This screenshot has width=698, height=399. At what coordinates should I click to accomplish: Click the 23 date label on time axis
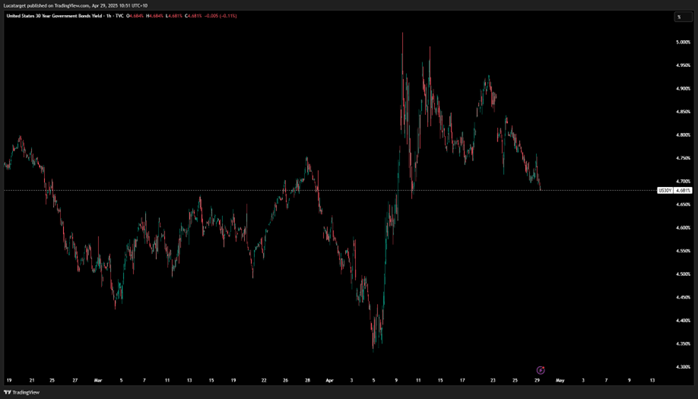point(493,380)
